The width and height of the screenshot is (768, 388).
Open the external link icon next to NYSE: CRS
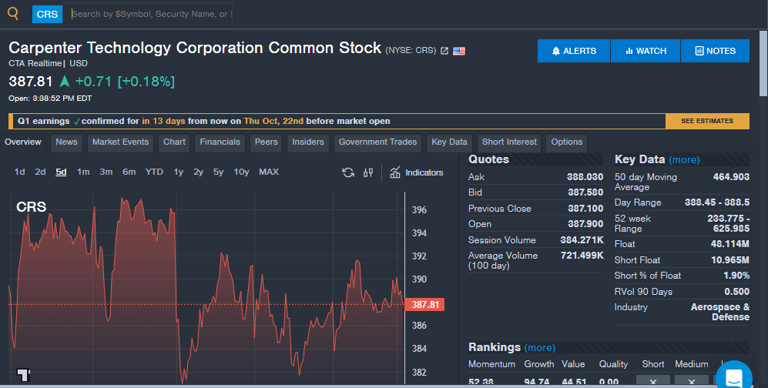(444, 51)
